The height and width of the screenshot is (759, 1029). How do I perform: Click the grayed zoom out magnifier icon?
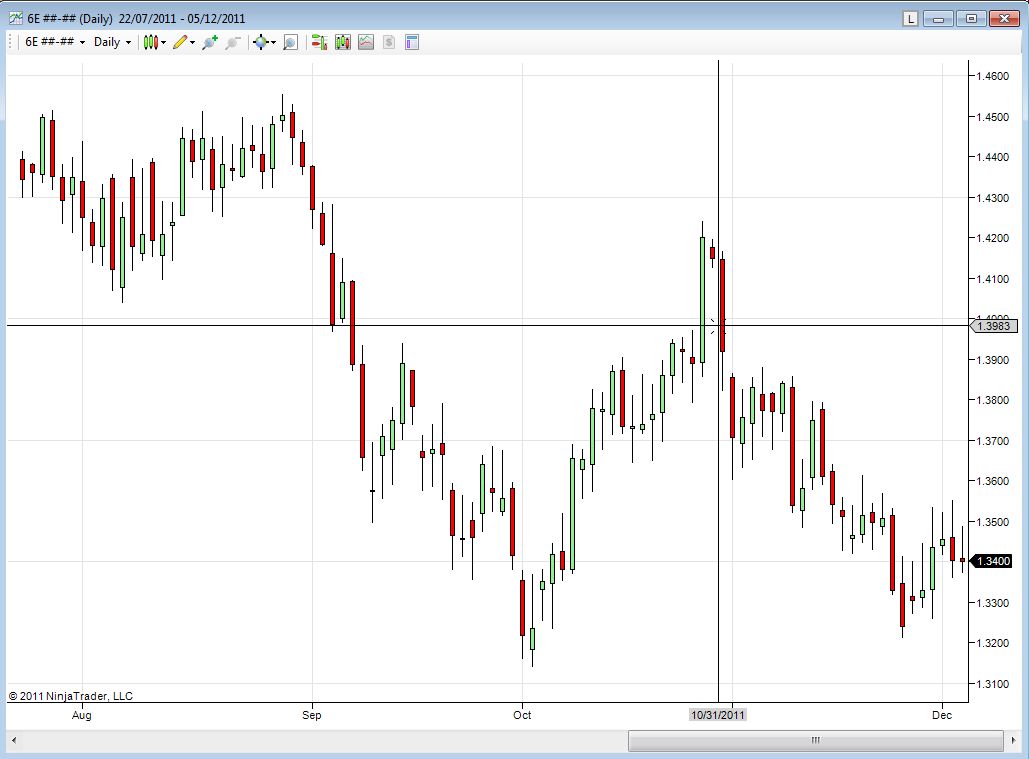coord(232,43)
